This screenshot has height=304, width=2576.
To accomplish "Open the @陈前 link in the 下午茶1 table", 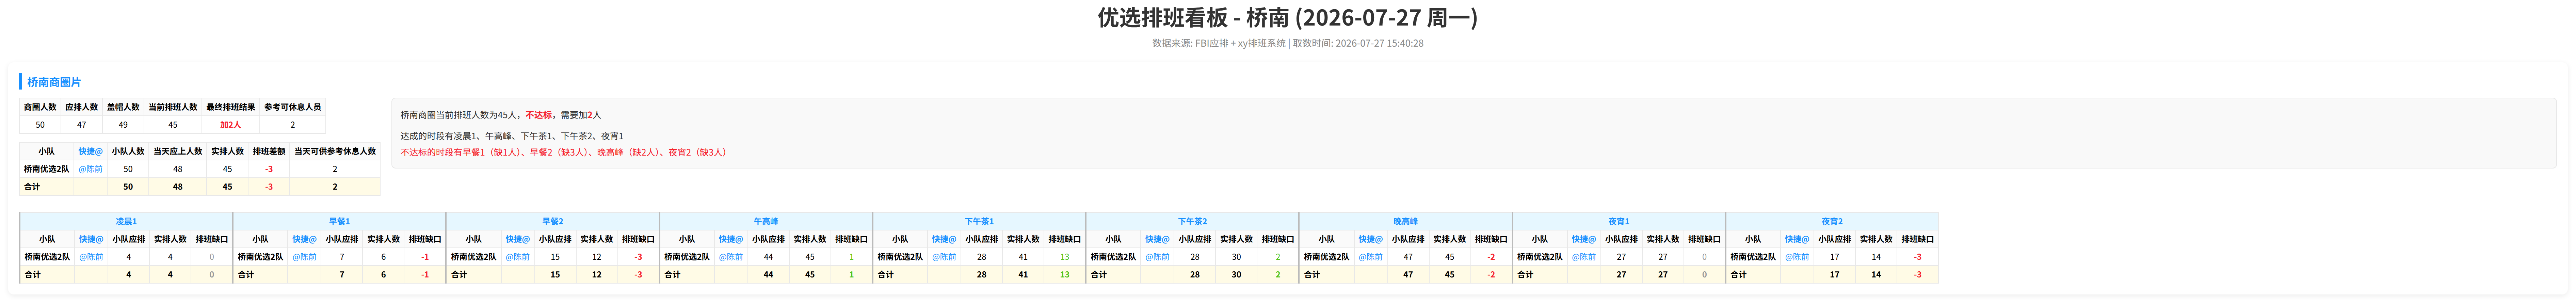I will point(944,257).
